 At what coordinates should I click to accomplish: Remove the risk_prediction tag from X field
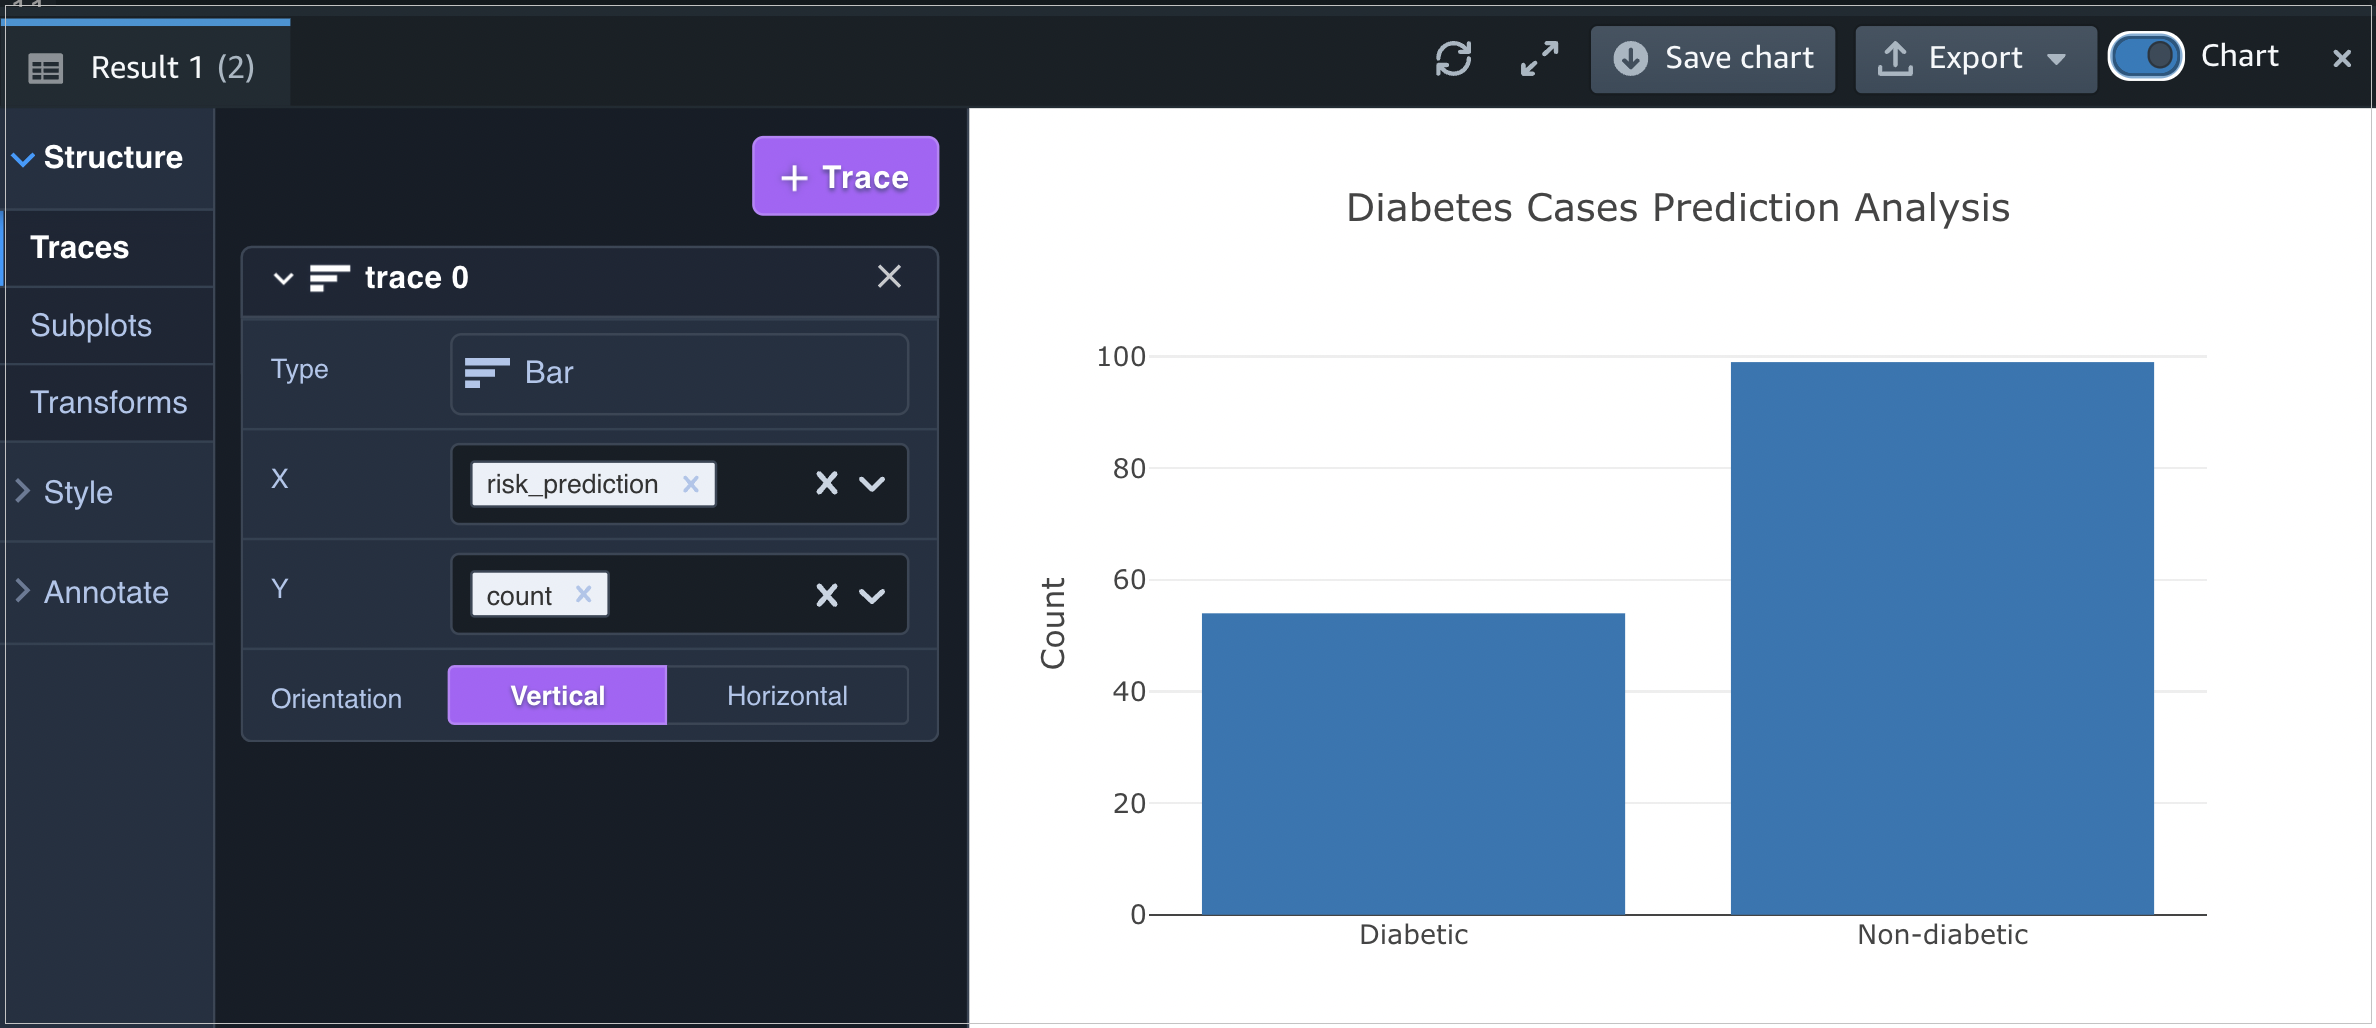(690, 484)
